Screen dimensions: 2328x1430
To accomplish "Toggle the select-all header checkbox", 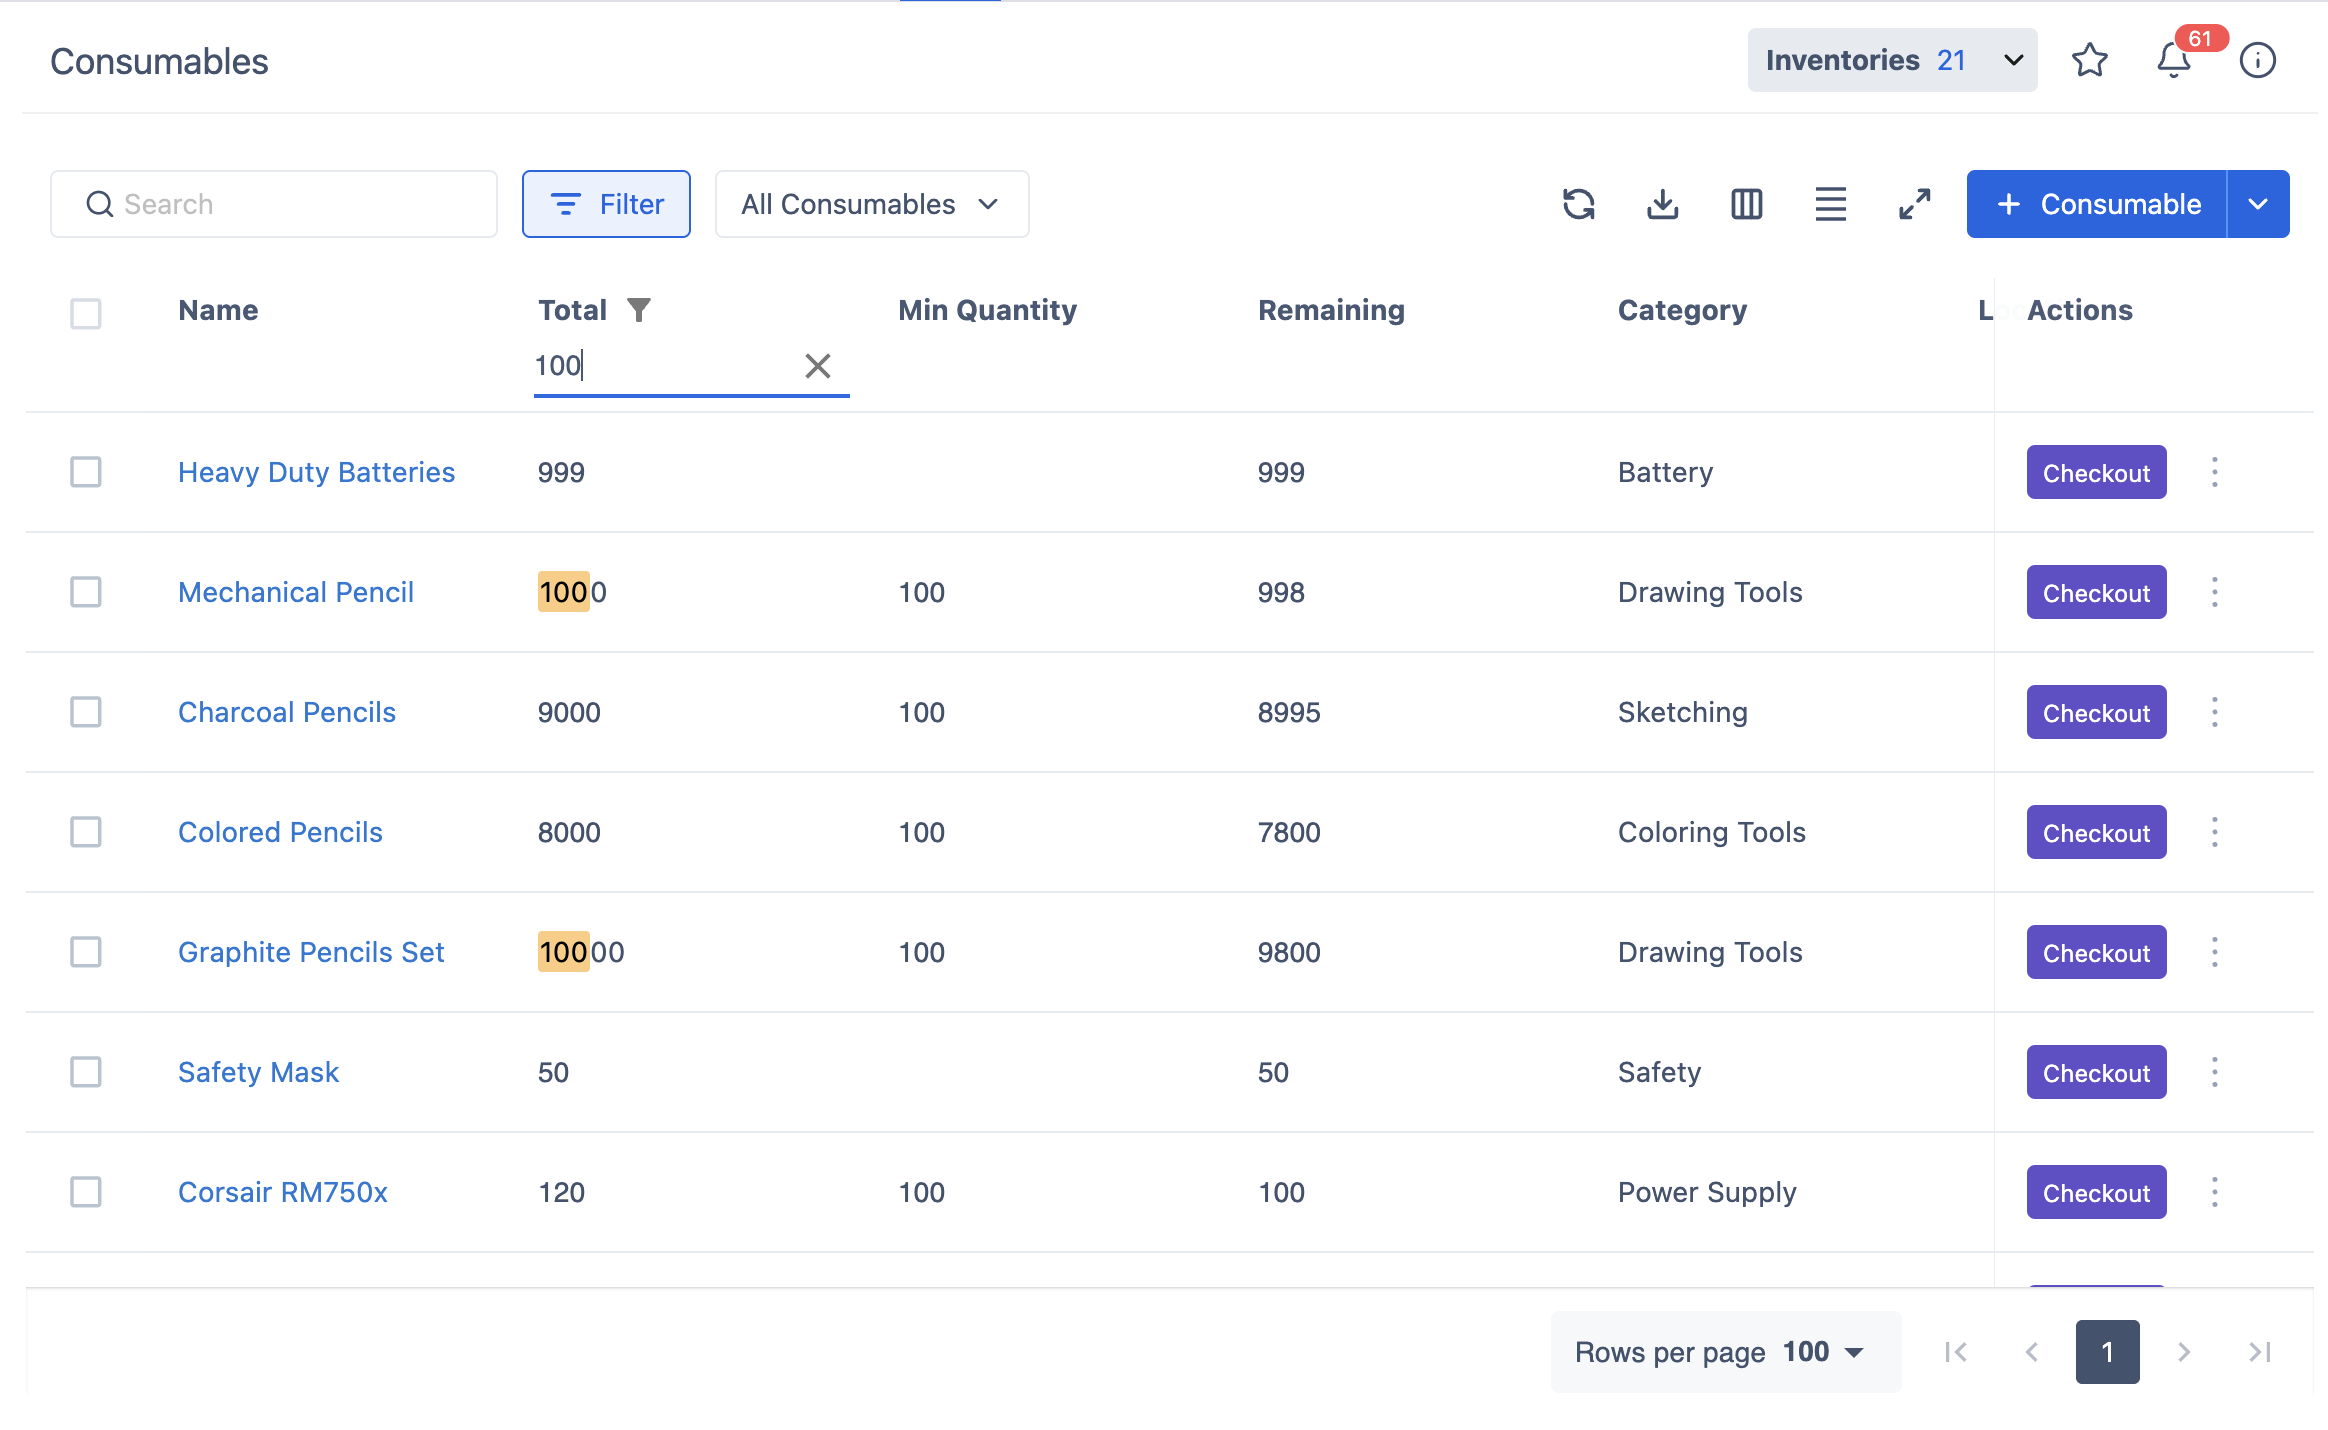I will click(x=86, y=313).
